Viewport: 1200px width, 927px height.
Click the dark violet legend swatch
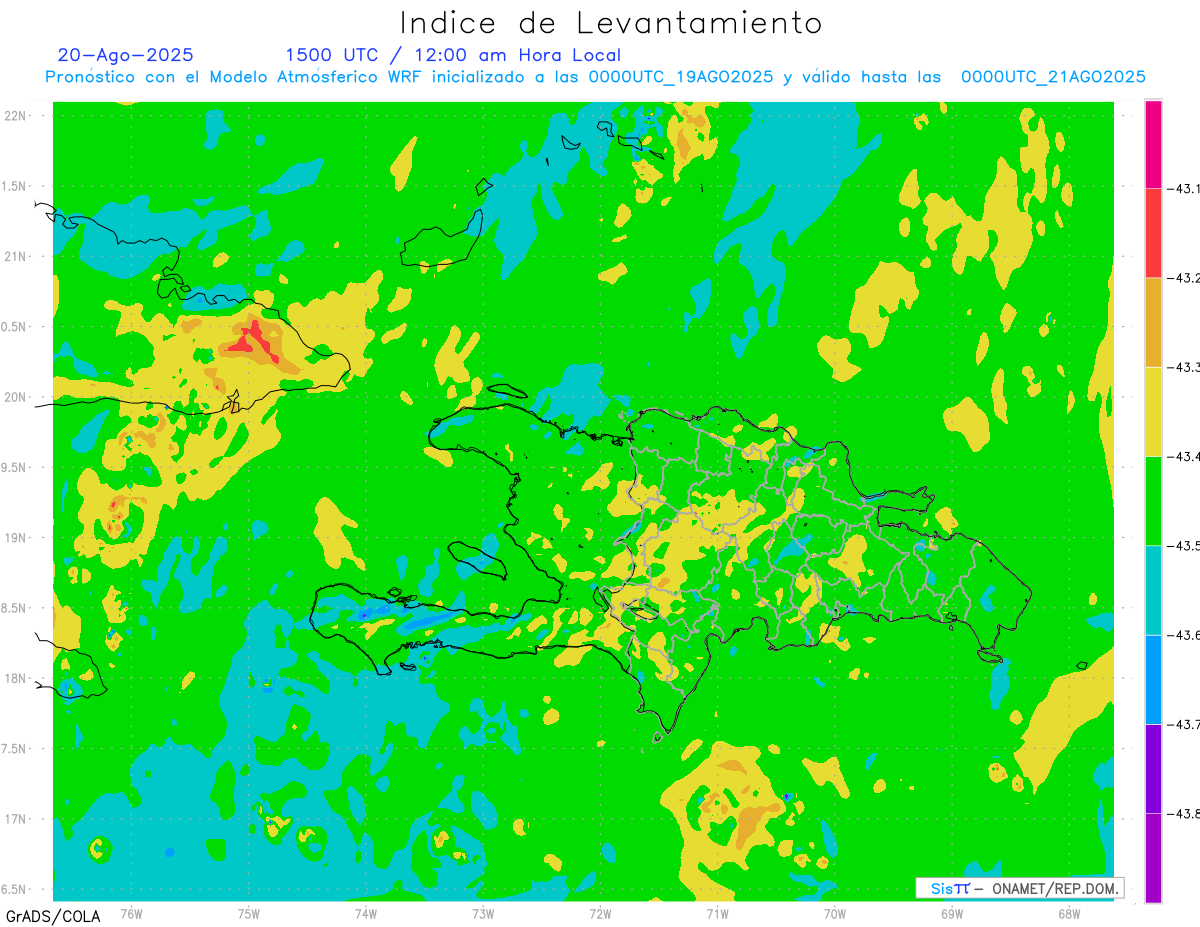pos(1153,768)
